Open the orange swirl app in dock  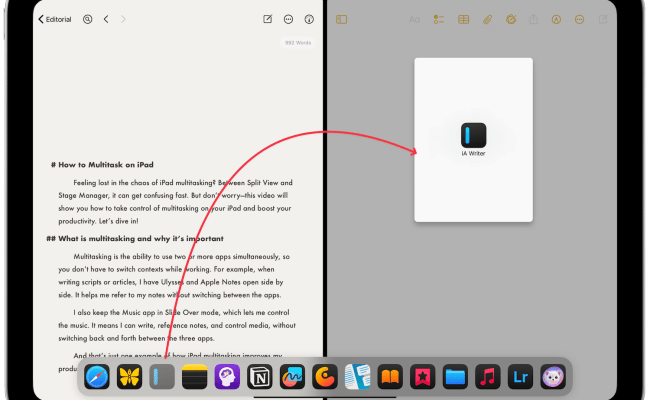point(325,377)
